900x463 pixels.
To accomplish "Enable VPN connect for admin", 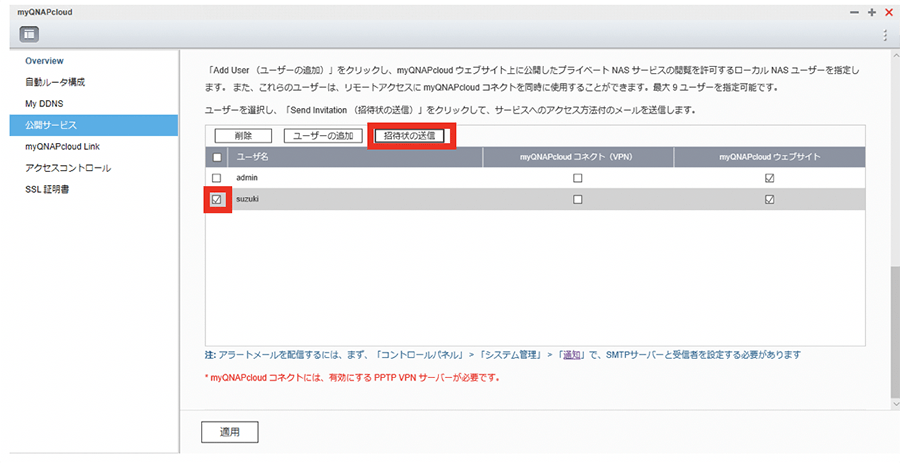I will [577, 178].
